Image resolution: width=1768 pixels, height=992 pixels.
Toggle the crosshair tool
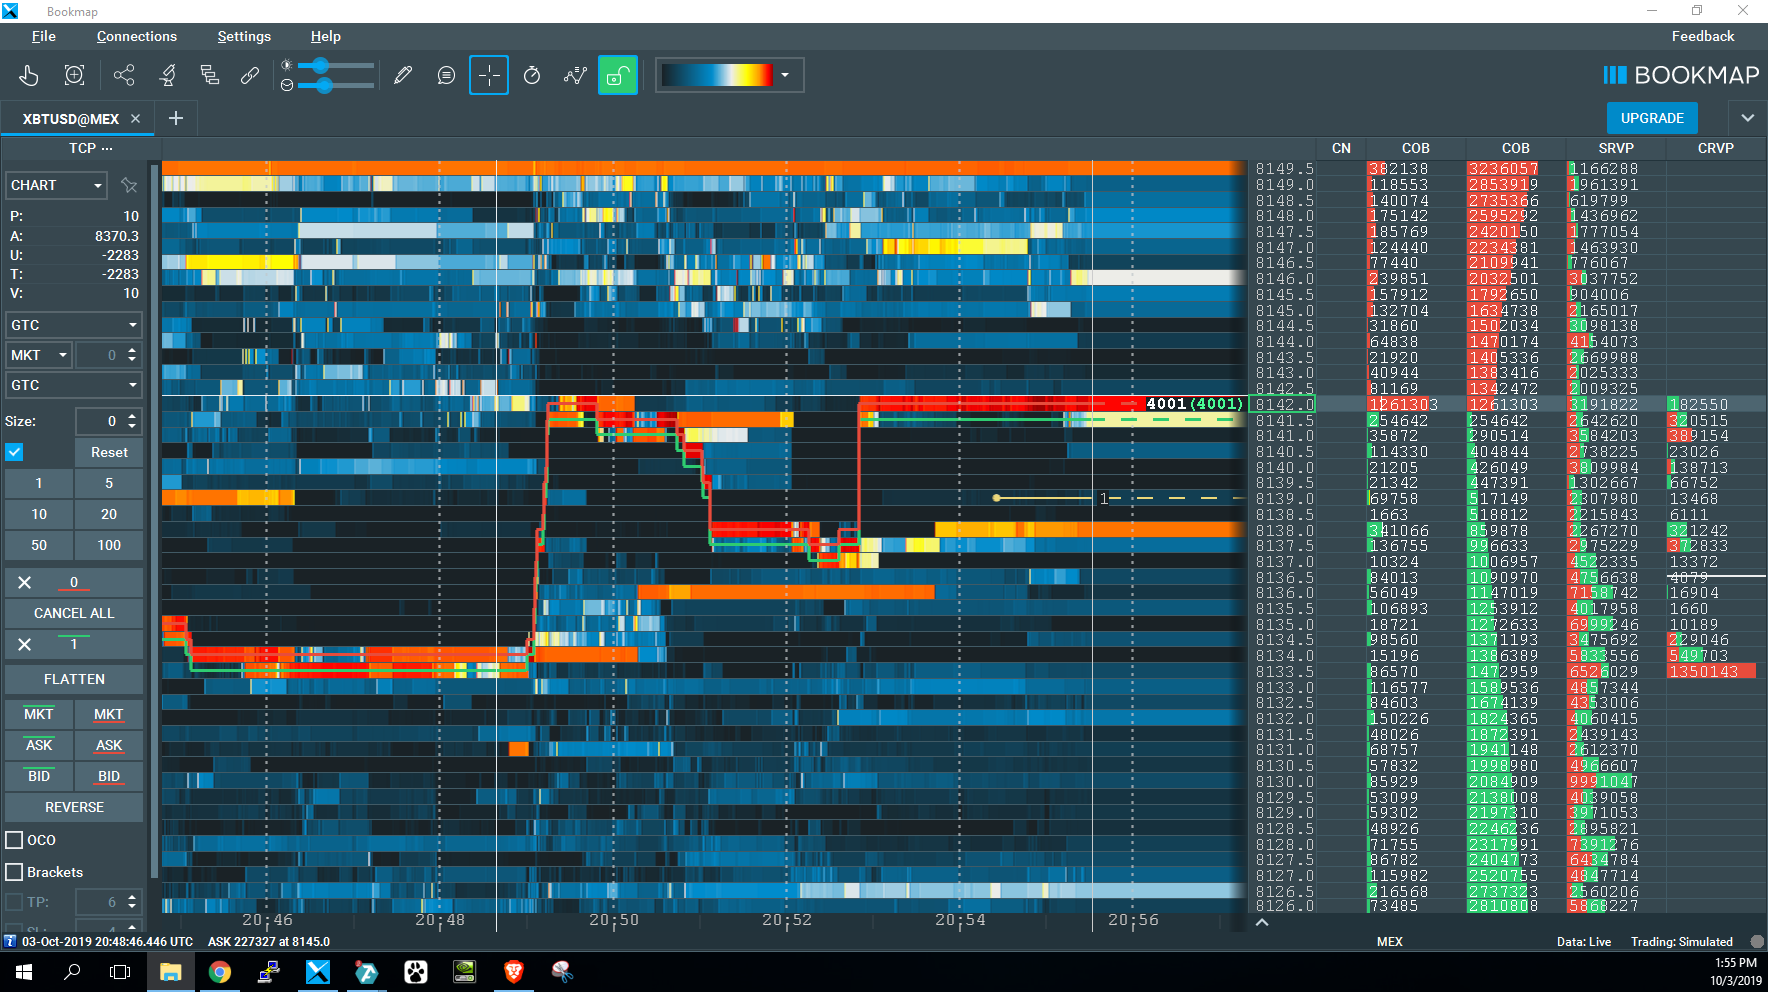[489, 75]
